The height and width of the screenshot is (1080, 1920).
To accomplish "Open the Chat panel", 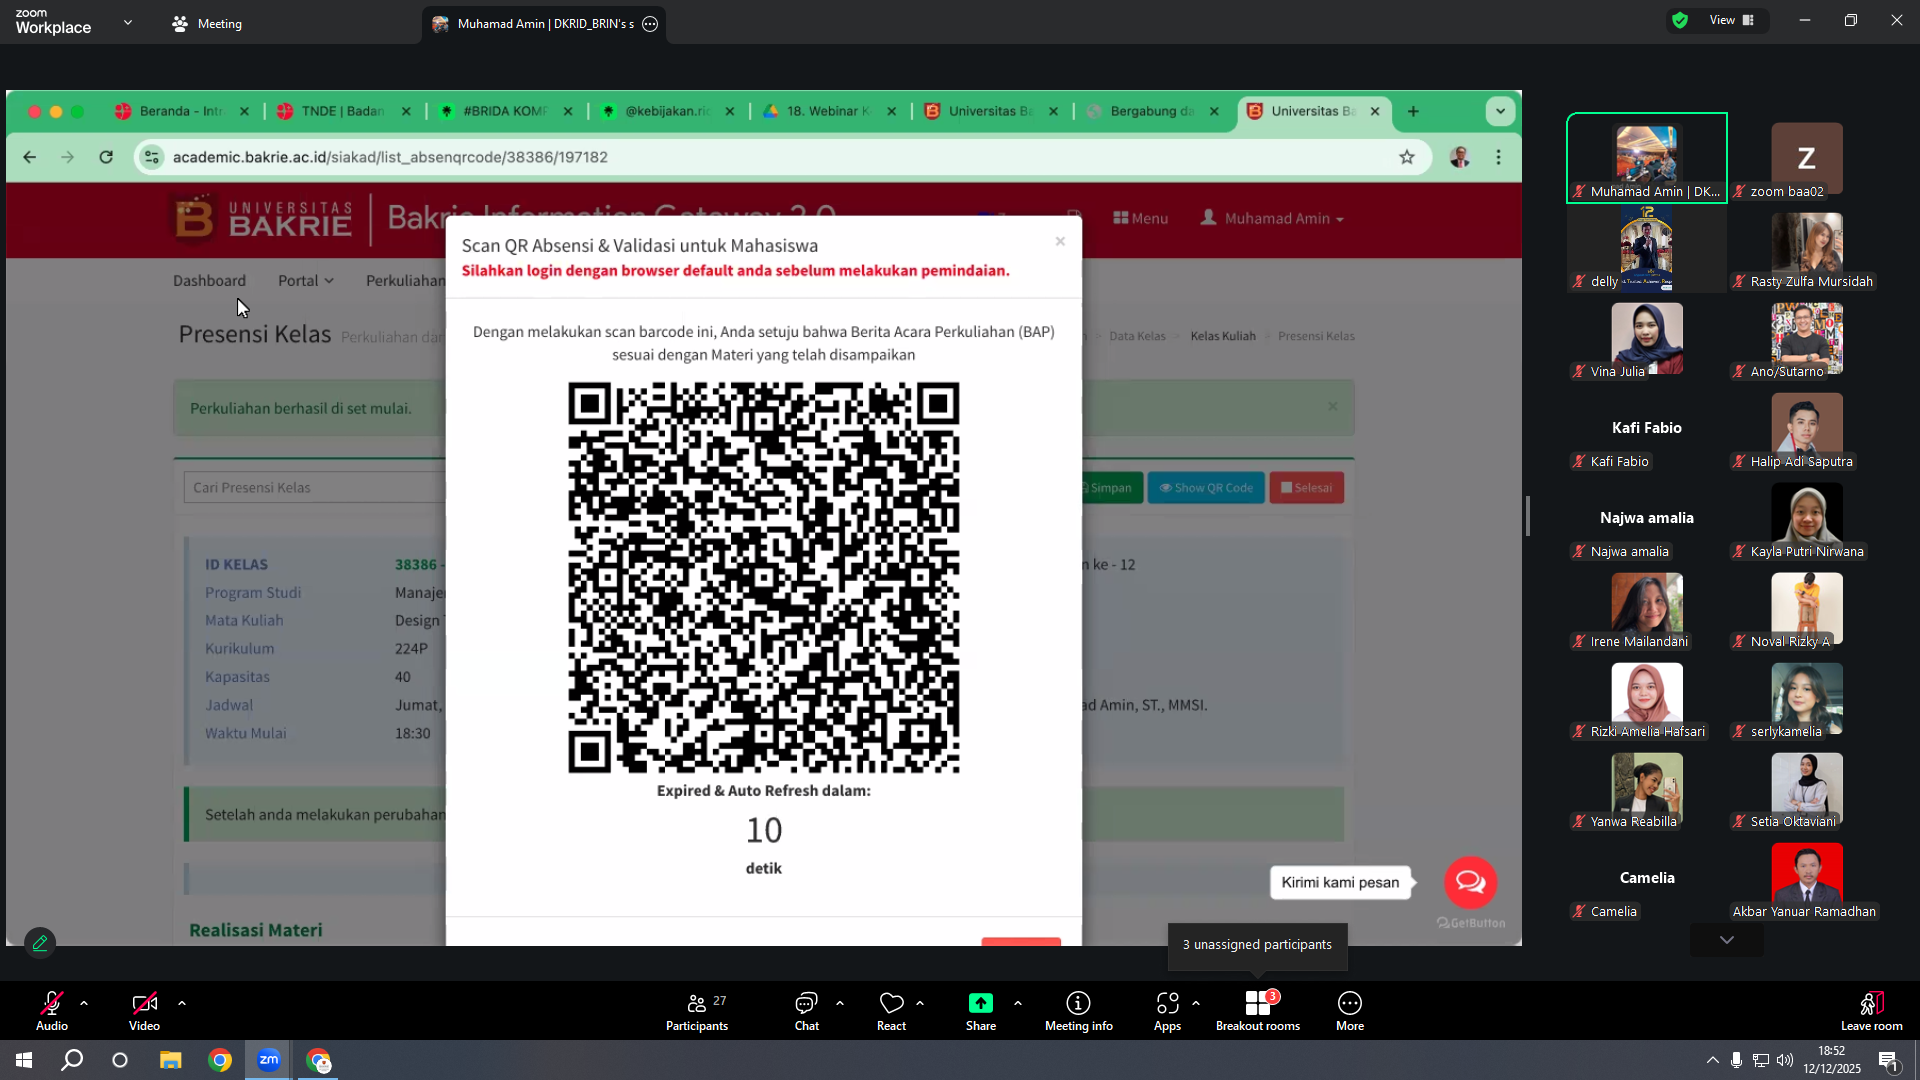I will pyautogui.click(x=806, y=1010).
